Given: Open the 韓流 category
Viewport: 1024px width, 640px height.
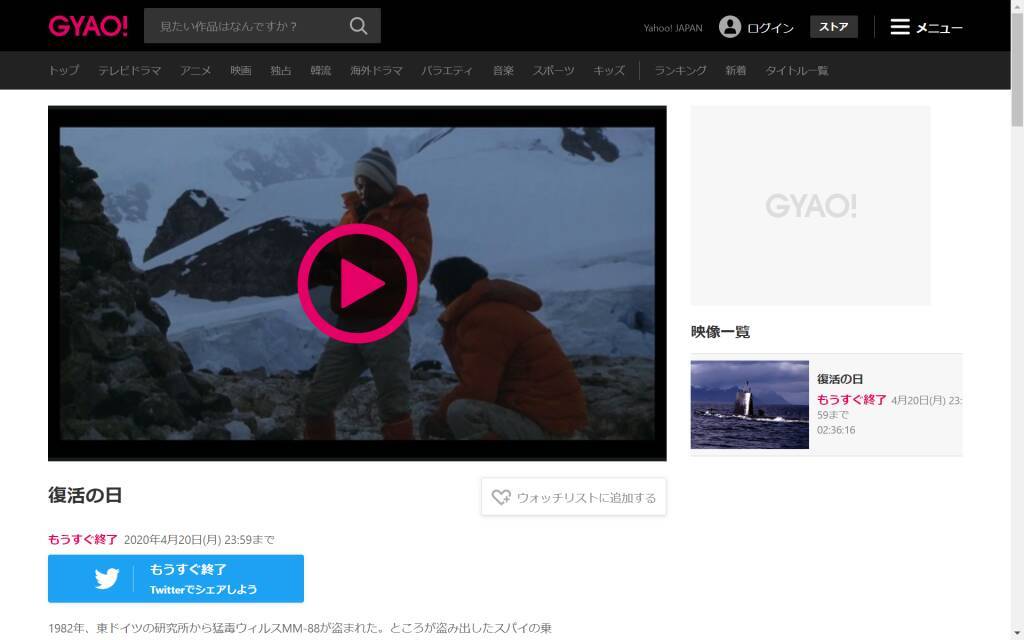Looking at the screenshot, I should click(x=321, y=71).
